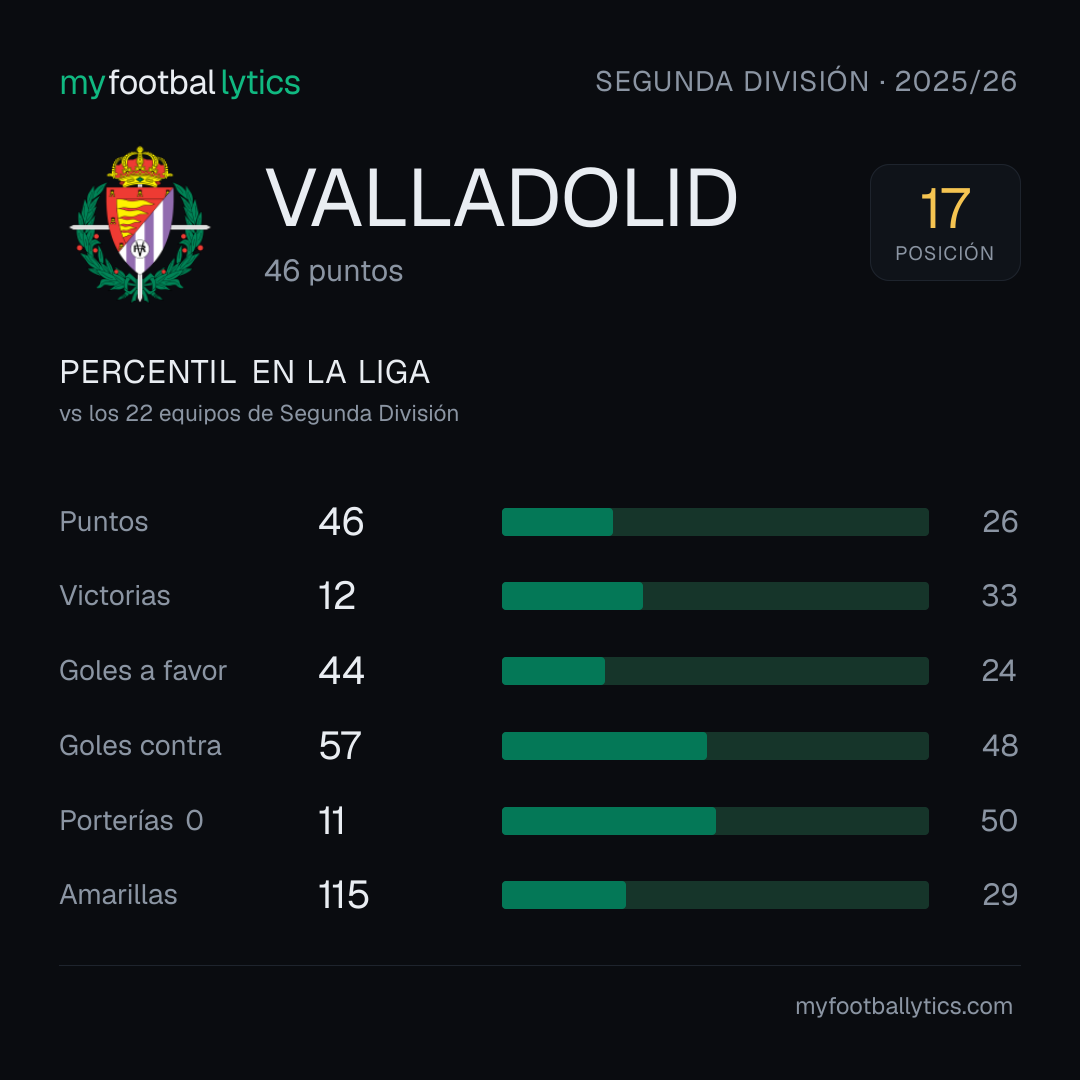
Task: Click the position 17 badge
Action: (x=945, y=222)
